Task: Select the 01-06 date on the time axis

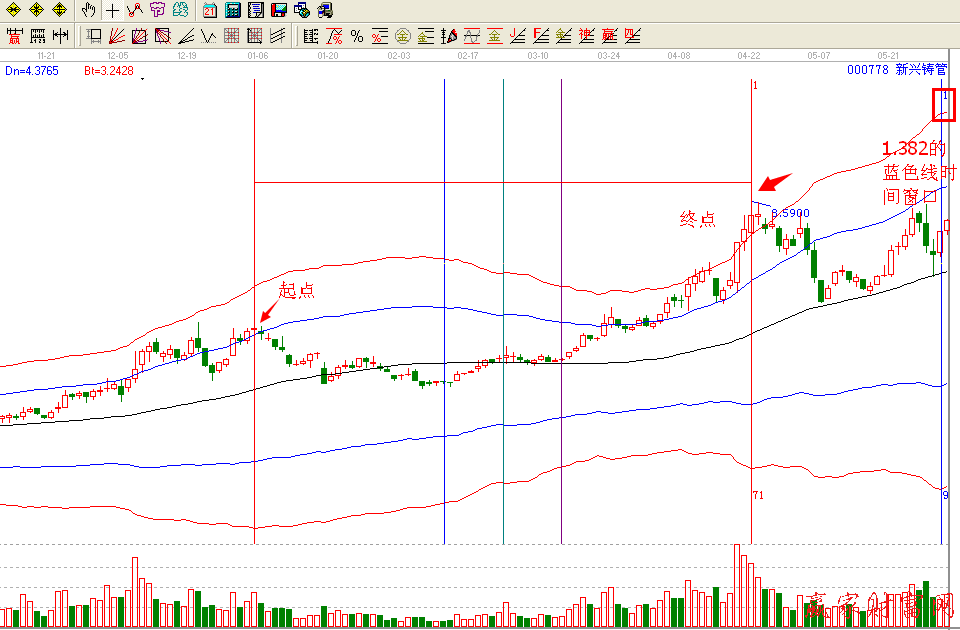Action: click(257, 56)
